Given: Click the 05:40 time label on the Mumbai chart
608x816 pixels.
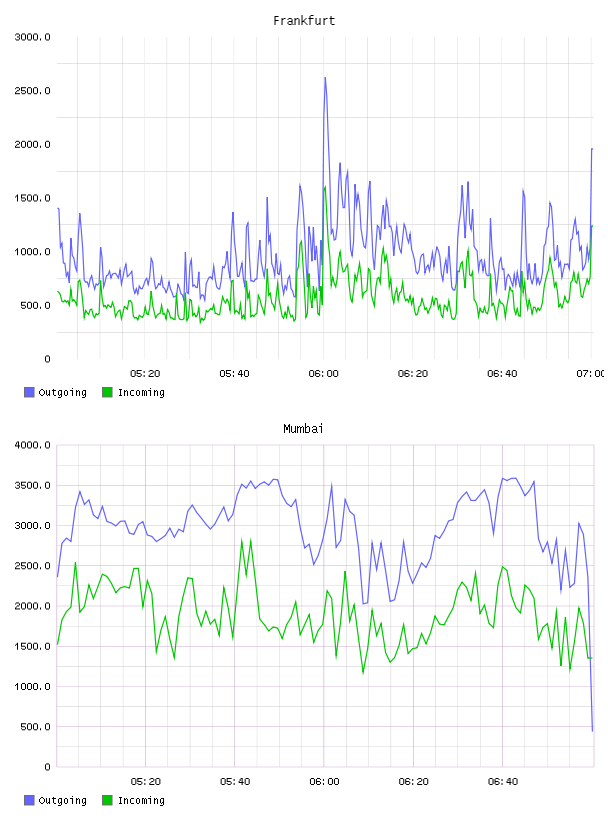Looking at the screenshot, I should pyautogui.click(x=235, y=782).
